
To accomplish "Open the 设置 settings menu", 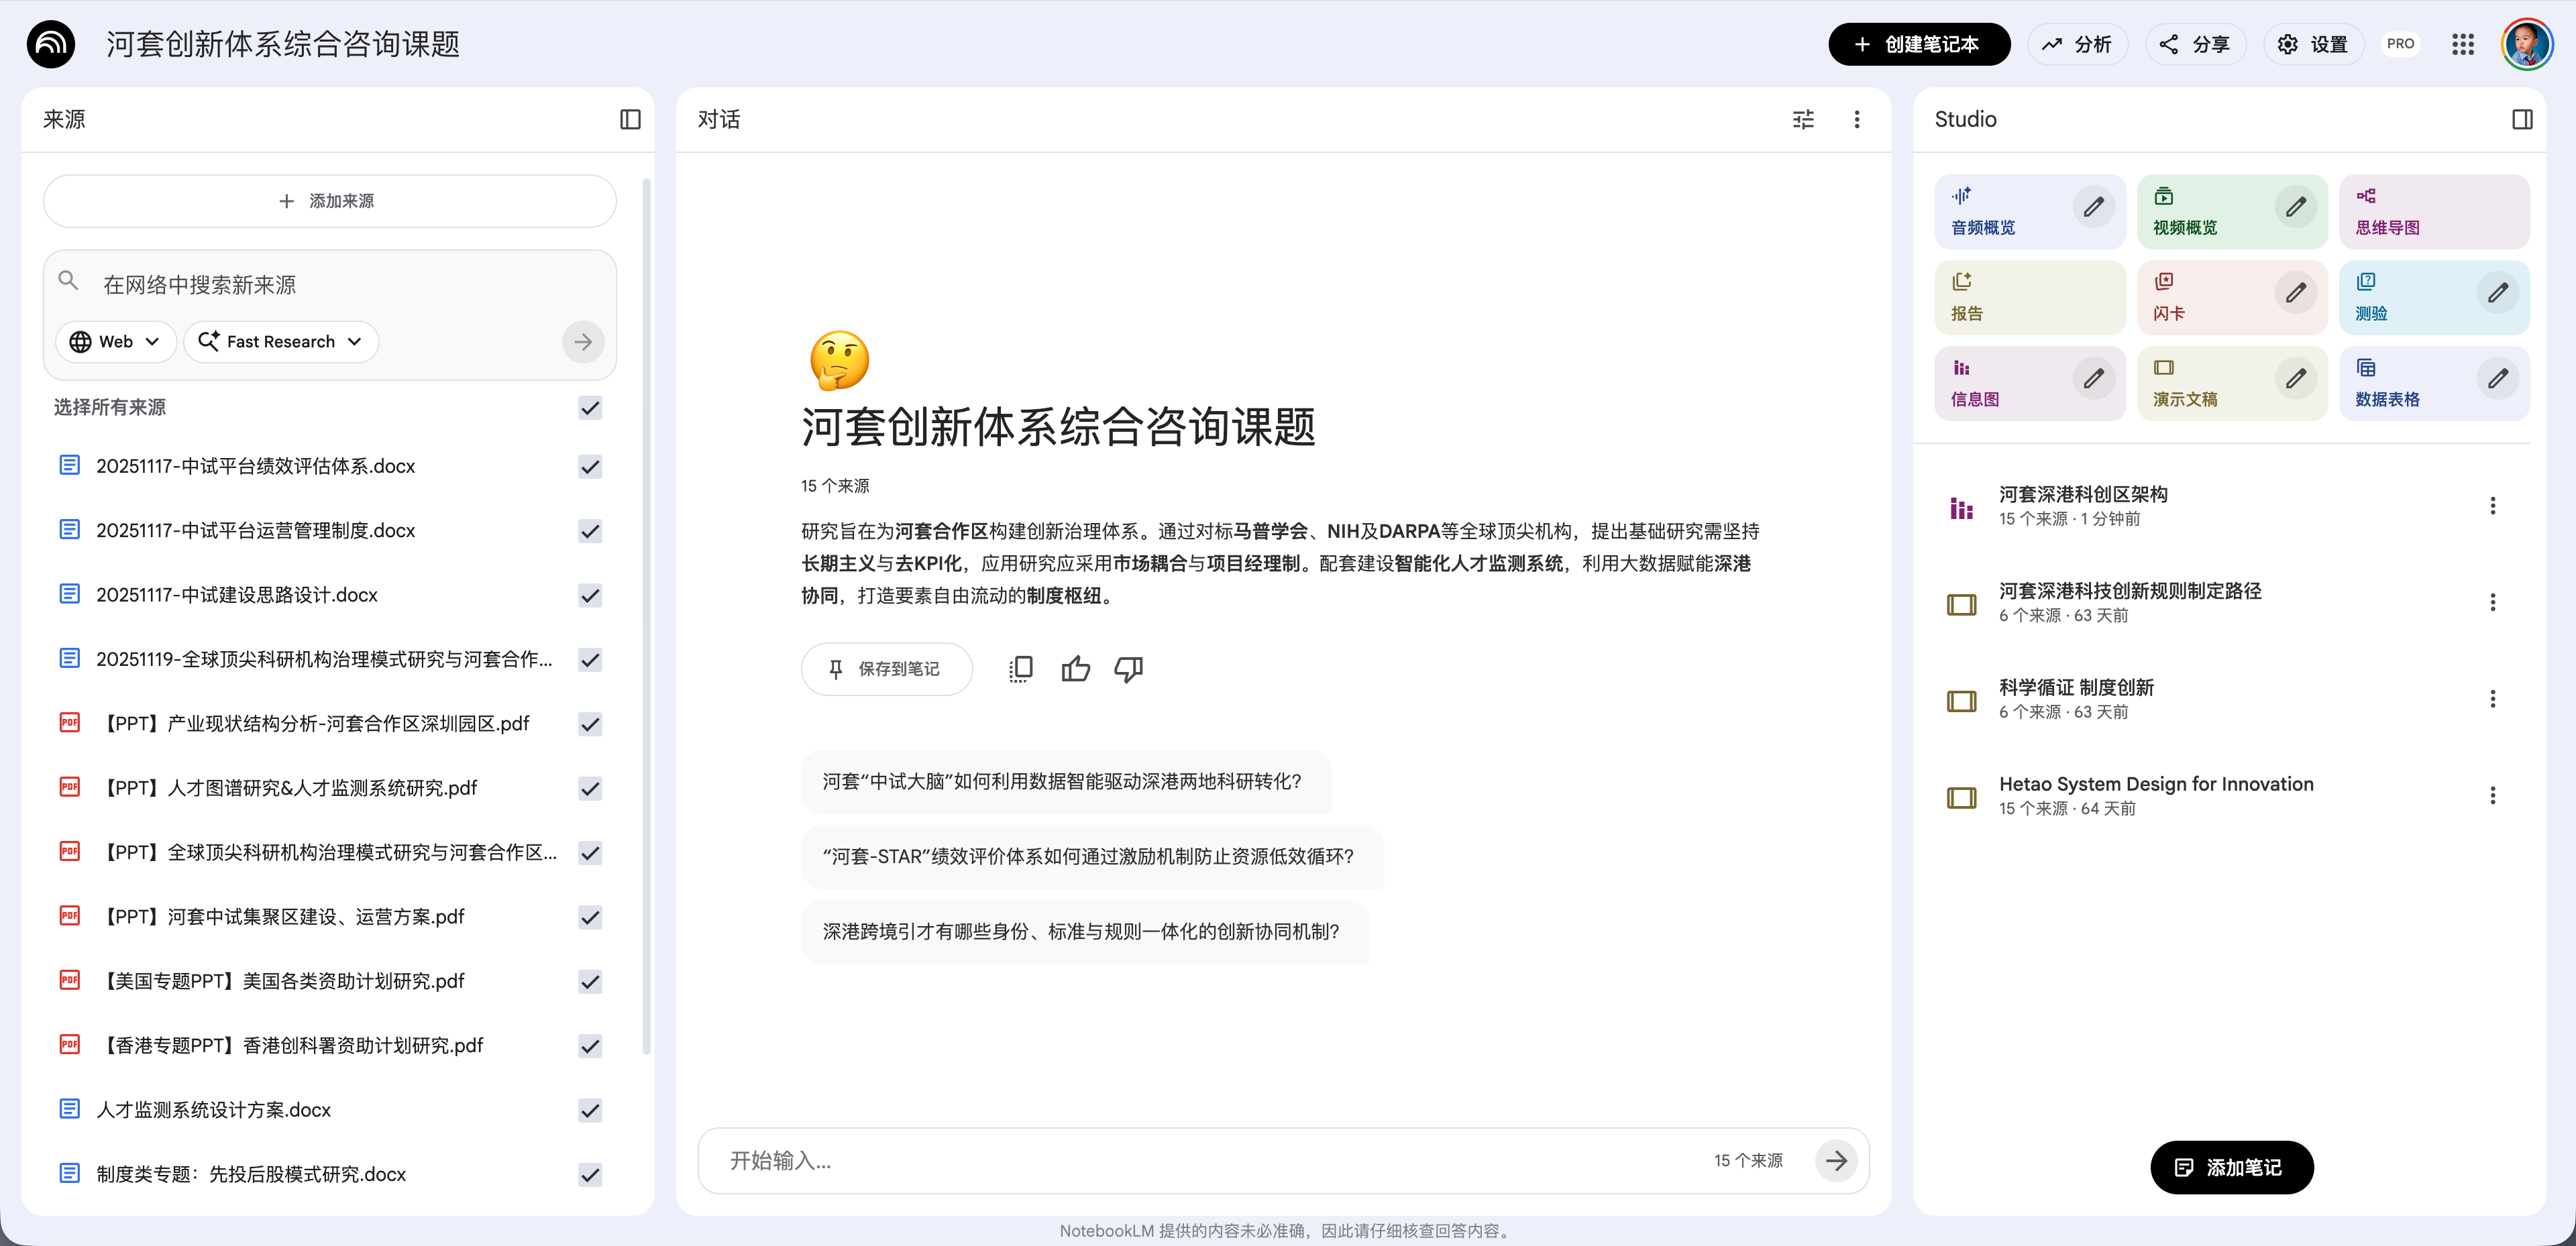I will [2313, 44].
